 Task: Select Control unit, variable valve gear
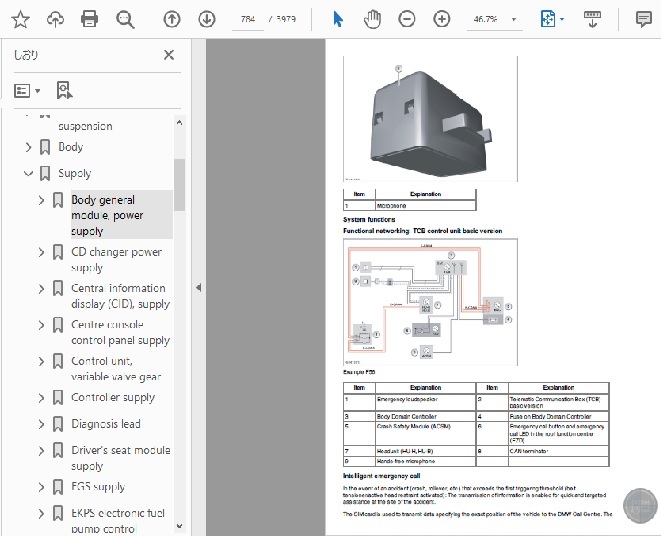click(x=117, y=368)
